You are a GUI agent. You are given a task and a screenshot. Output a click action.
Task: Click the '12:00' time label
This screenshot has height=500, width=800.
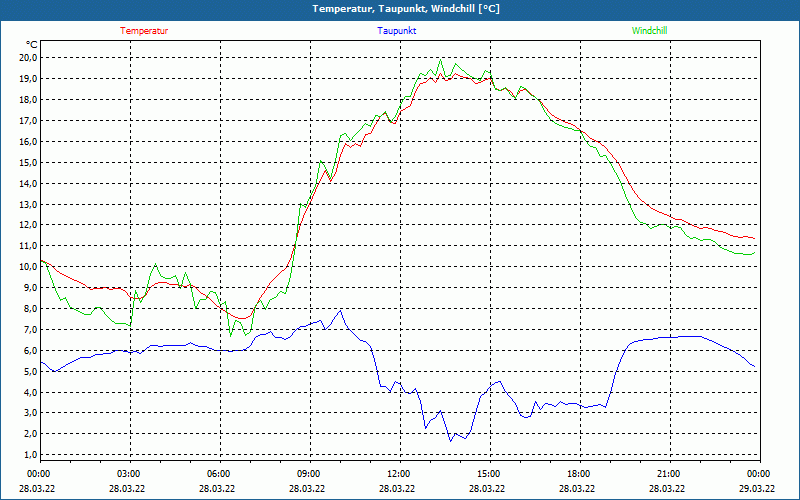tap(398, 474)
